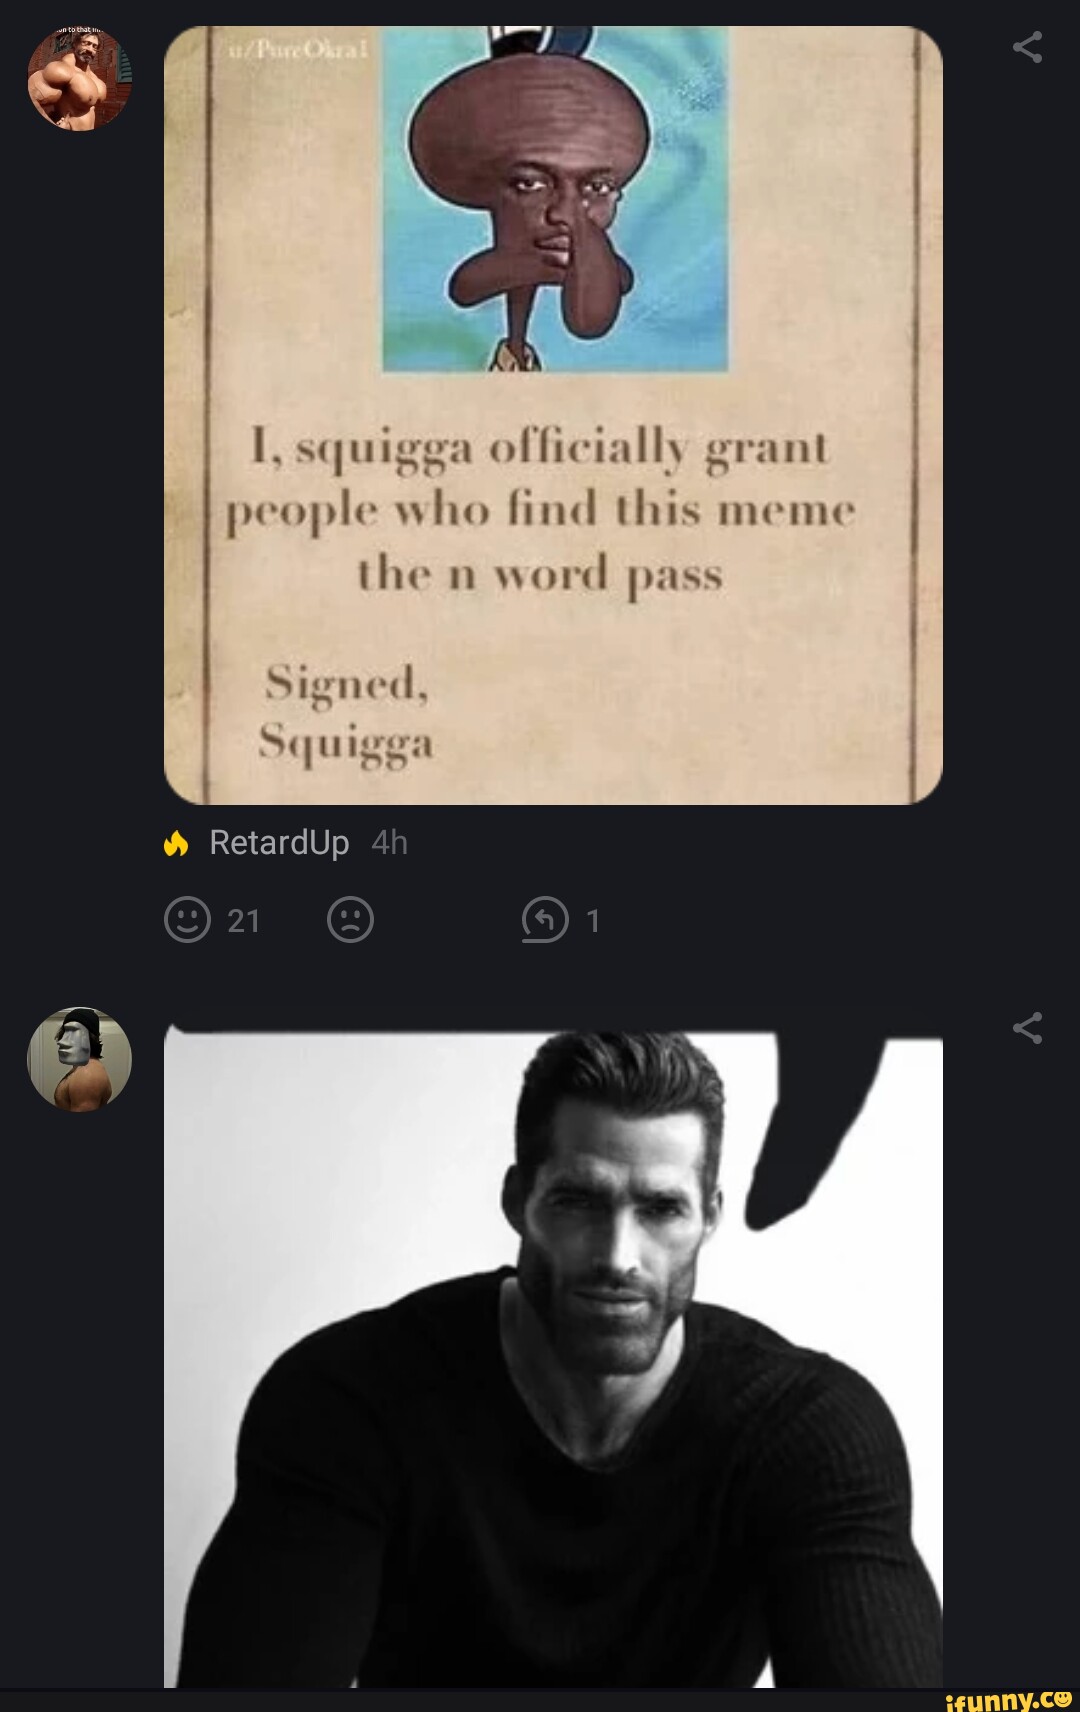1080x1712 pixels.
Task: Tap the second post's uploader avatar
Action: [78, 1062]
